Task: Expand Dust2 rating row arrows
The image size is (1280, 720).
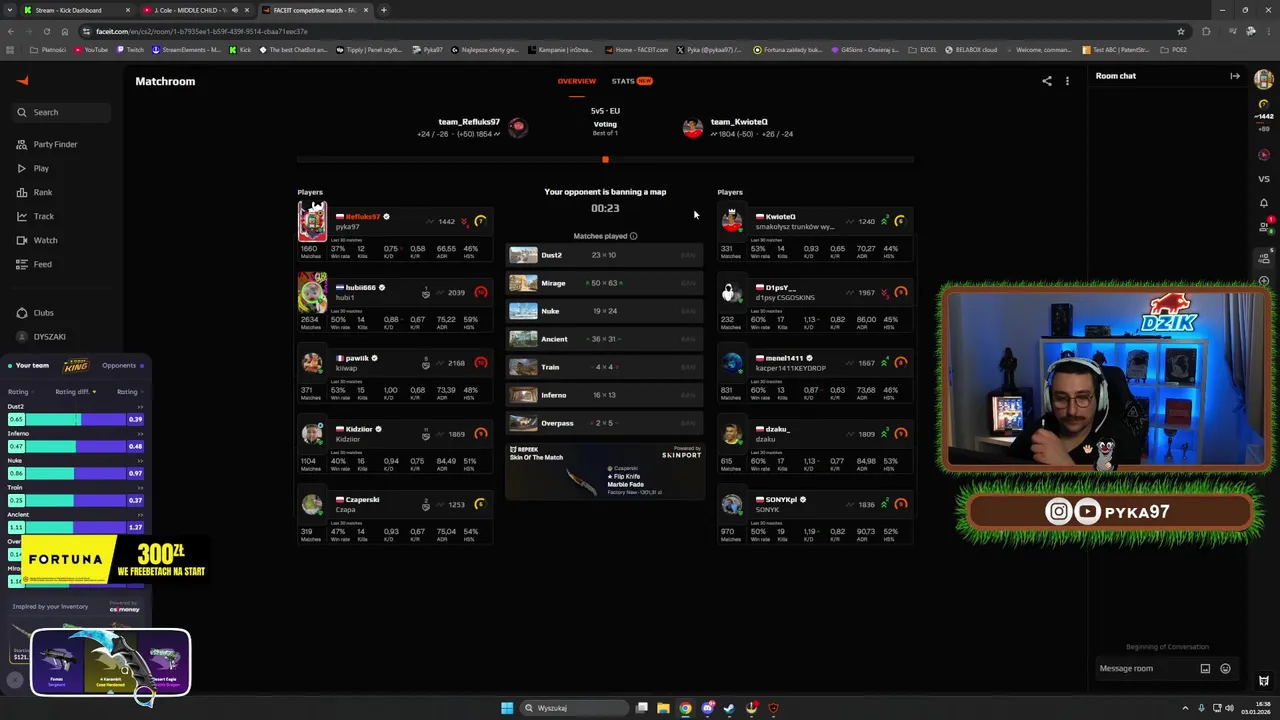Action: click(x=140, y=407)
